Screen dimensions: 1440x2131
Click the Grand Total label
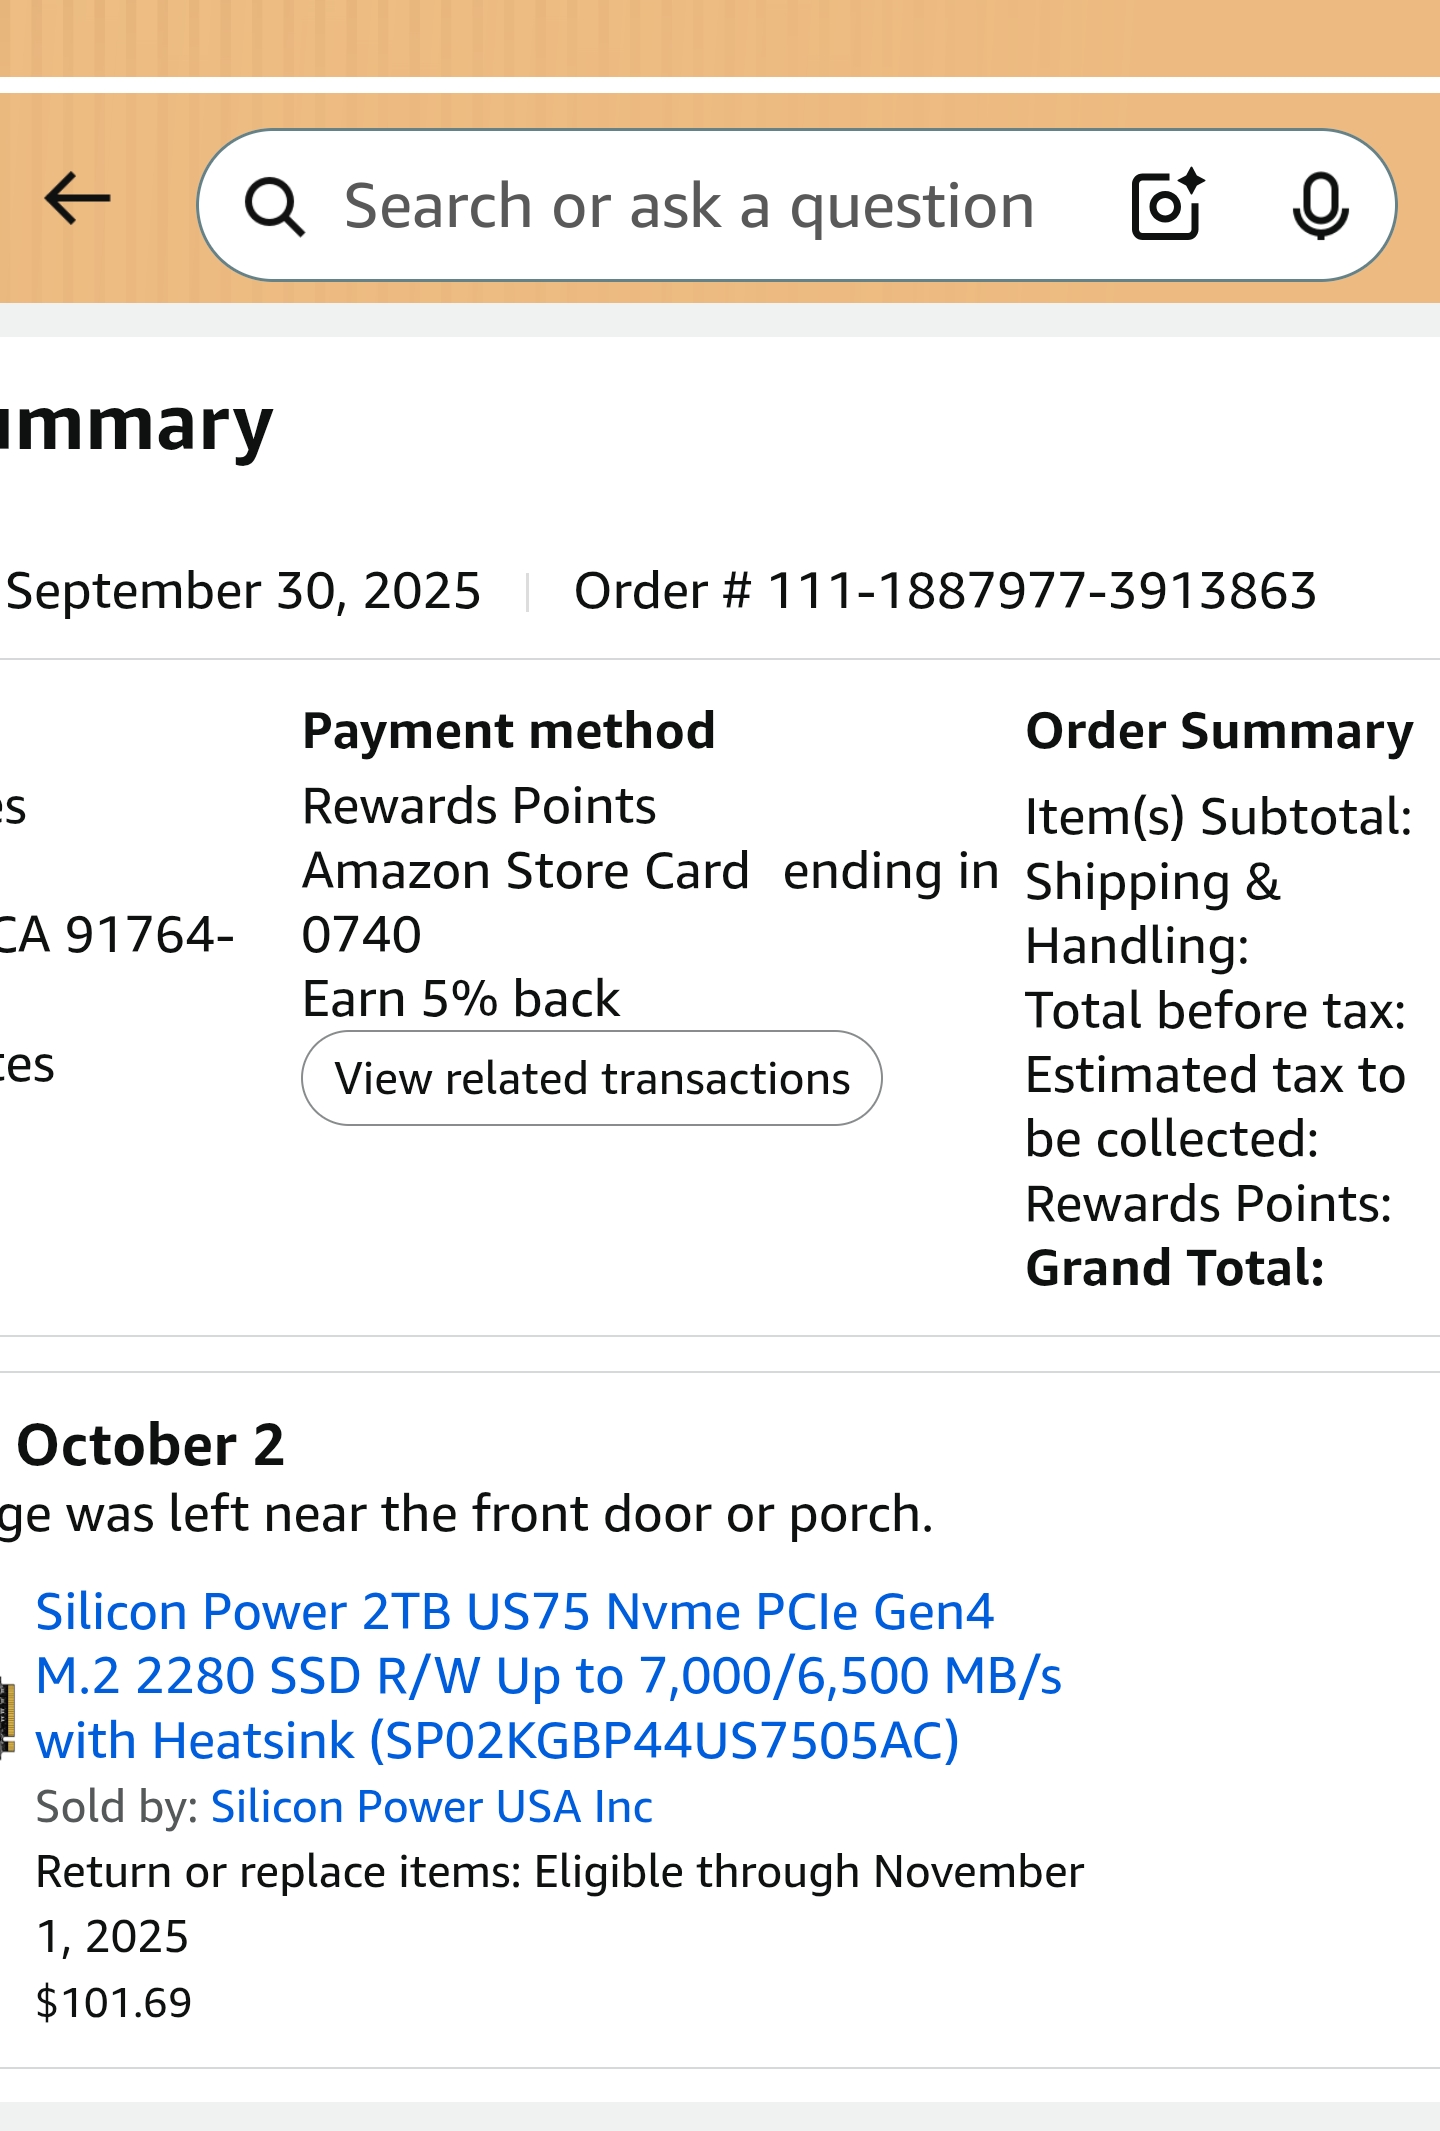click(x=1175, y=1268)
